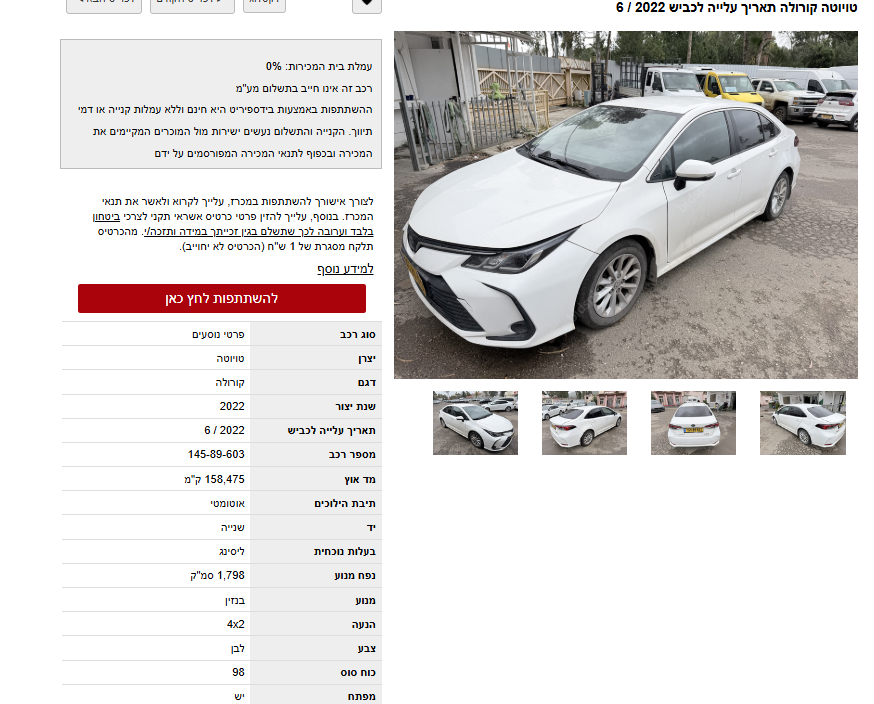The image size is (874, 704).
Task: Open the main white Corolla photo
Action: pos(625,205)
